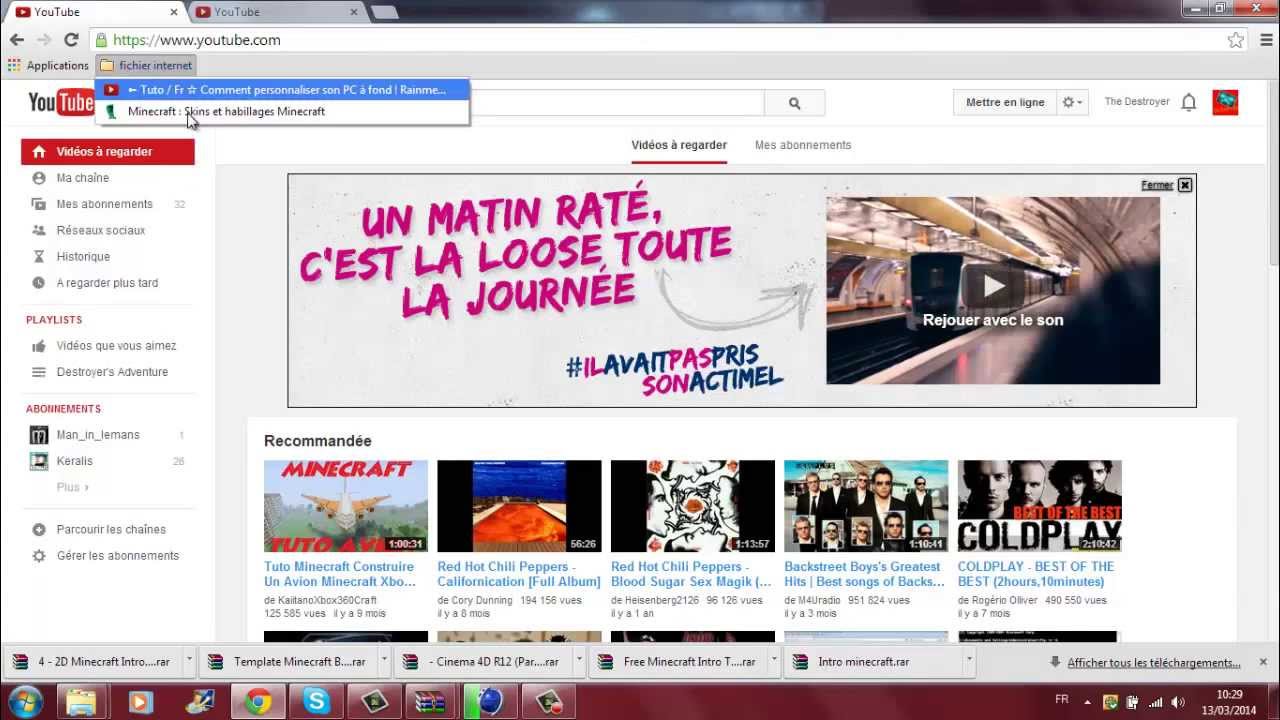The width and height of the screenshot is (1280, 720).
Task: Open '- Cinema 4D R12' download dropdown arrow
Action: 579,661
